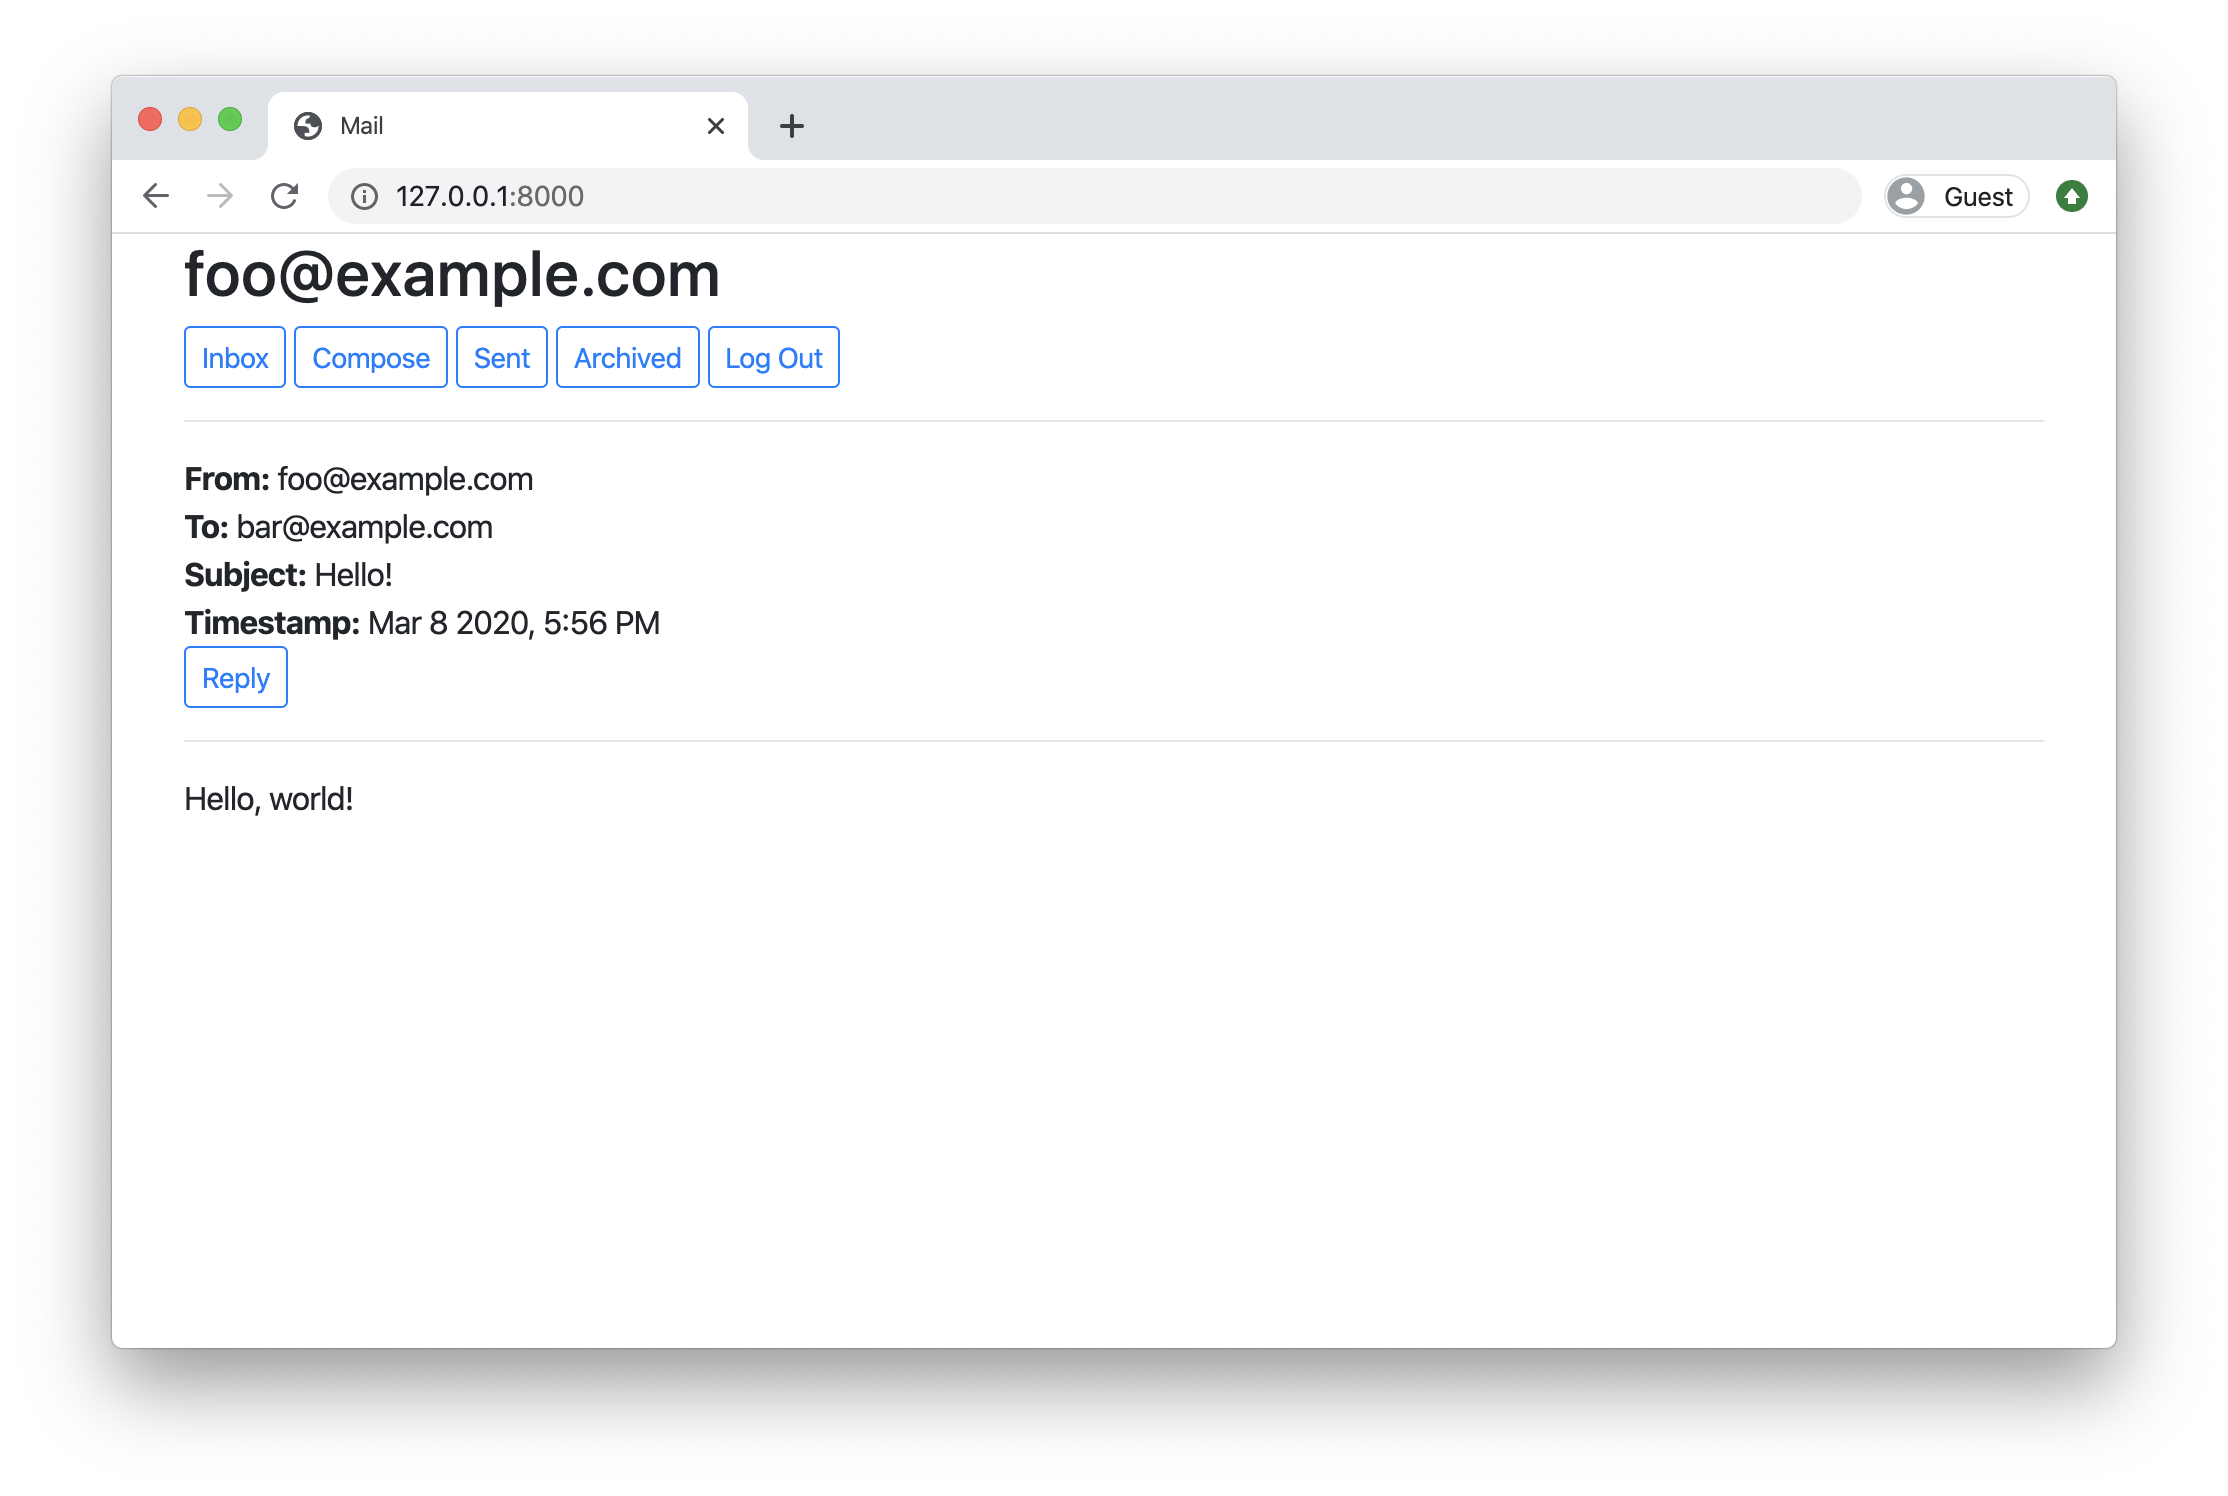Click the Inbox navigation button
Screen dimensions: 2228x1496
pos(232,357)
